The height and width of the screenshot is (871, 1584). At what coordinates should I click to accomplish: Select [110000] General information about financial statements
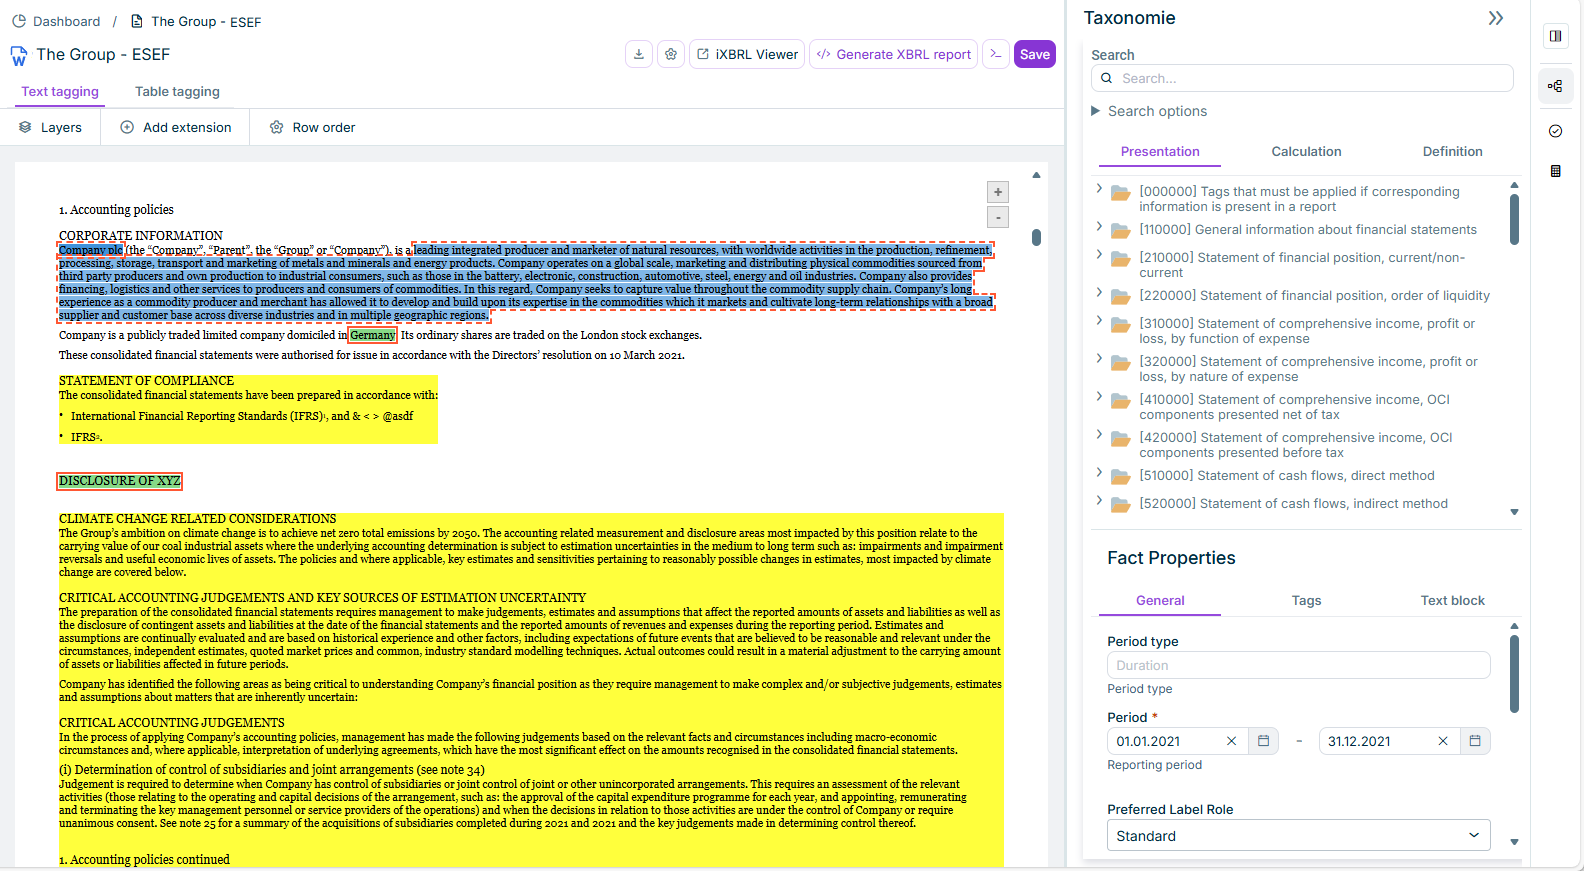tap(1307, 229)
